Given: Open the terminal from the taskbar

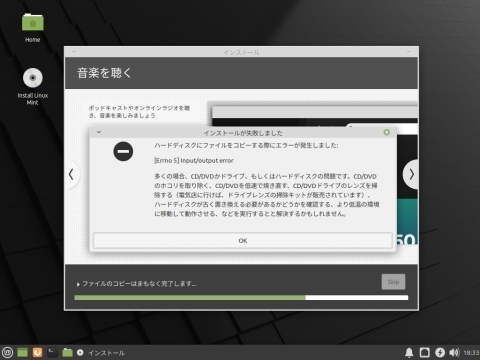Looking at the screenshot, I should [52, 352].
